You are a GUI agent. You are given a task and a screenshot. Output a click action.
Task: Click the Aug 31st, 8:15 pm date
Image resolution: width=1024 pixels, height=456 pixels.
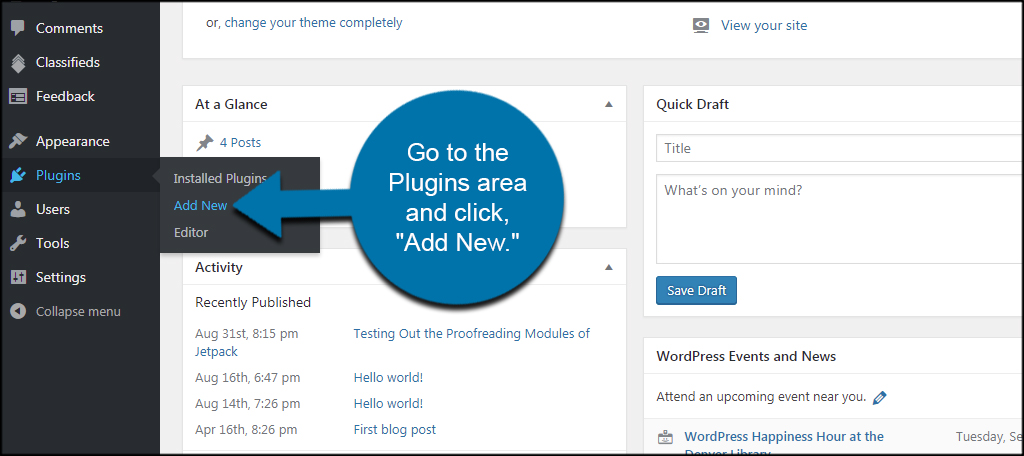pos(247,334)
